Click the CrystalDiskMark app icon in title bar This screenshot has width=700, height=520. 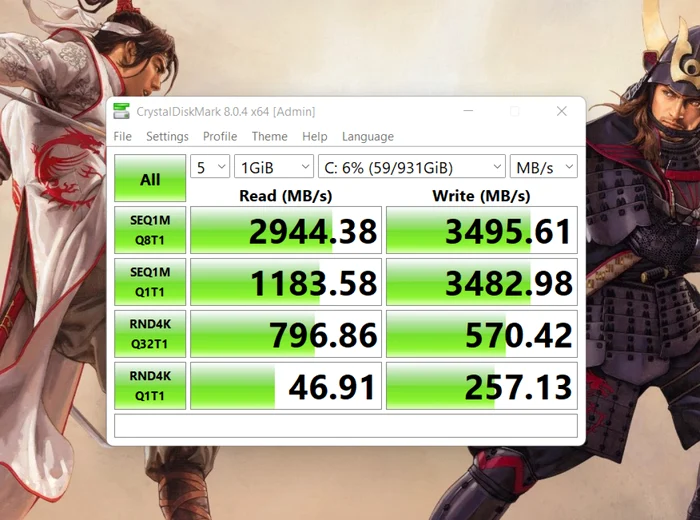pyautogui.click(x=121, y=111)
